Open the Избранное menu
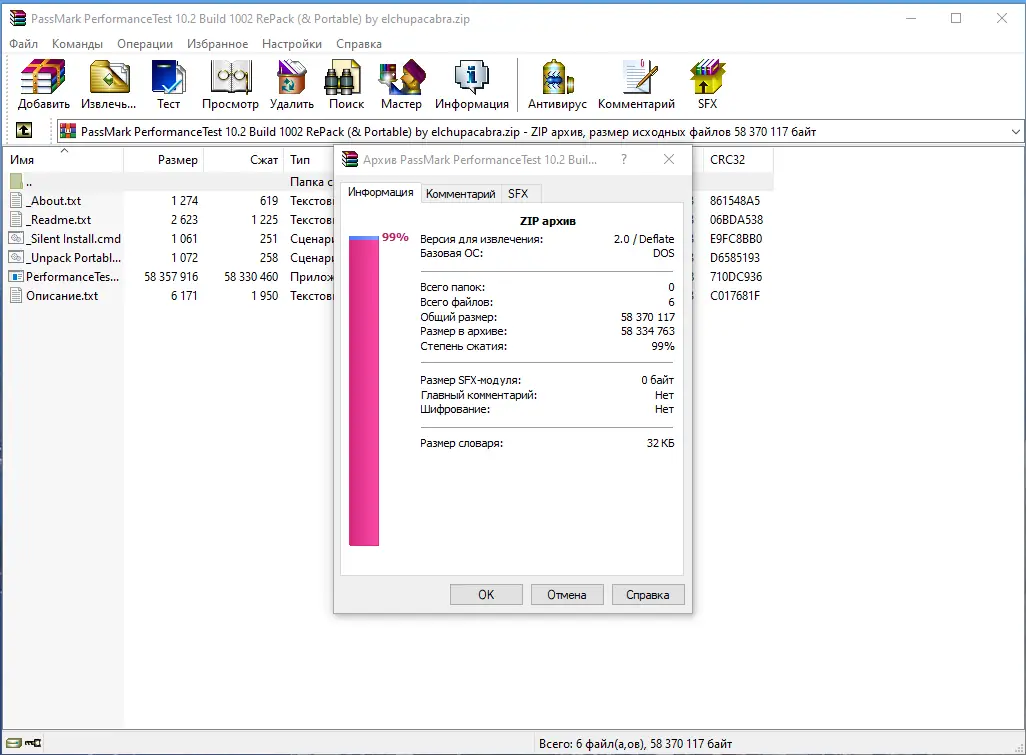1026x755 pixels. tap(217, 44)
